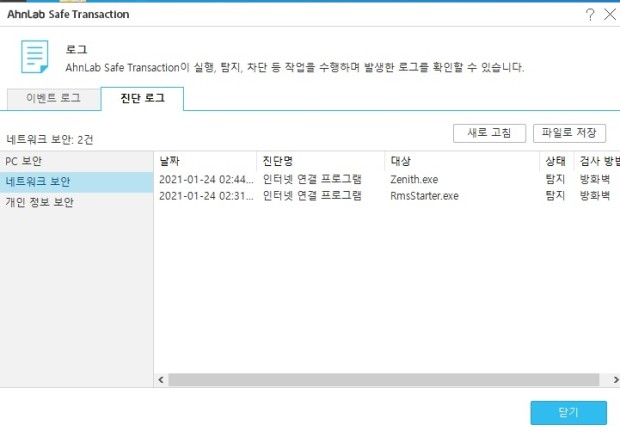This screenshot has width=620, height=437.
Task: Click 탐지 status in Zenith.exe row
Action: pos(555,180)
